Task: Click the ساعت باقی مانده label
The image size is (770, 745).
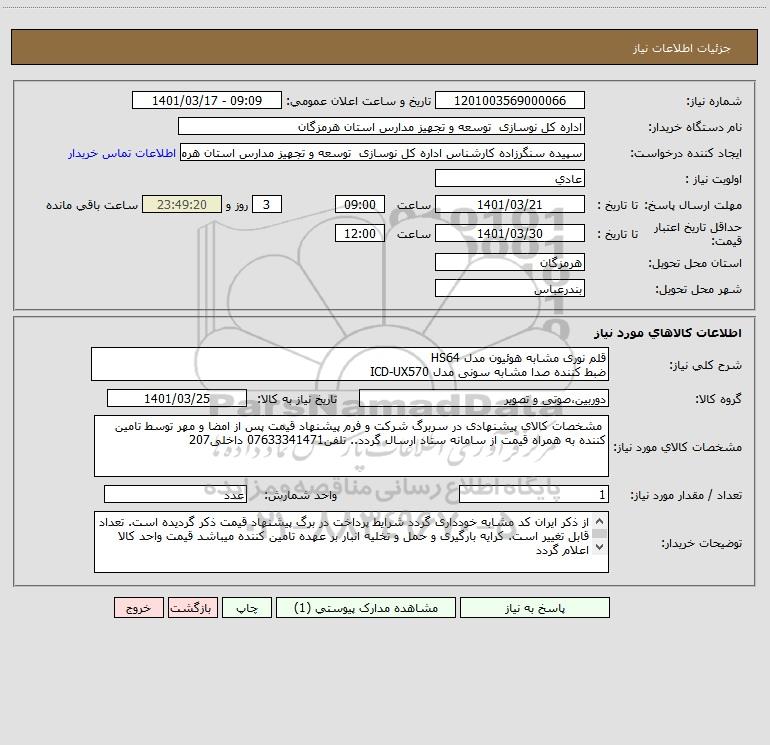Action: [x=92, y=205]
